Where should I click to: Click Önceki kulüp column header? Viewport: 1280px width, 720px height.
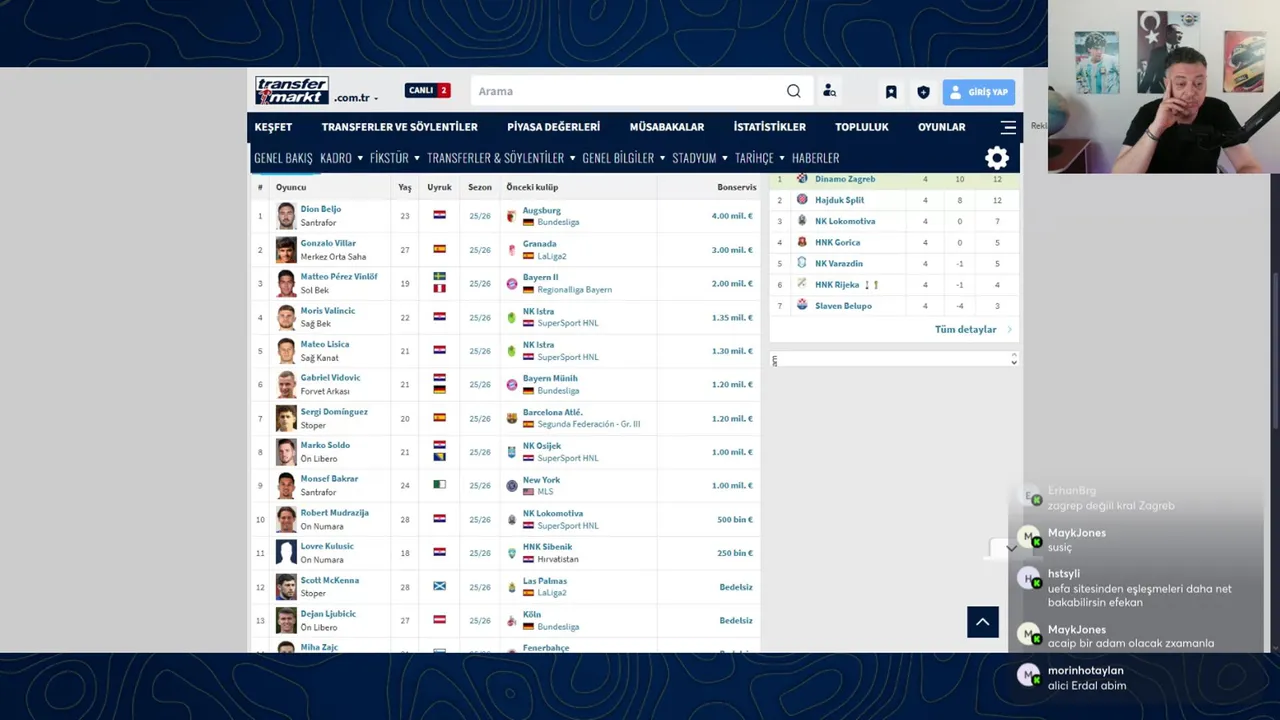[x=532, y=187]
